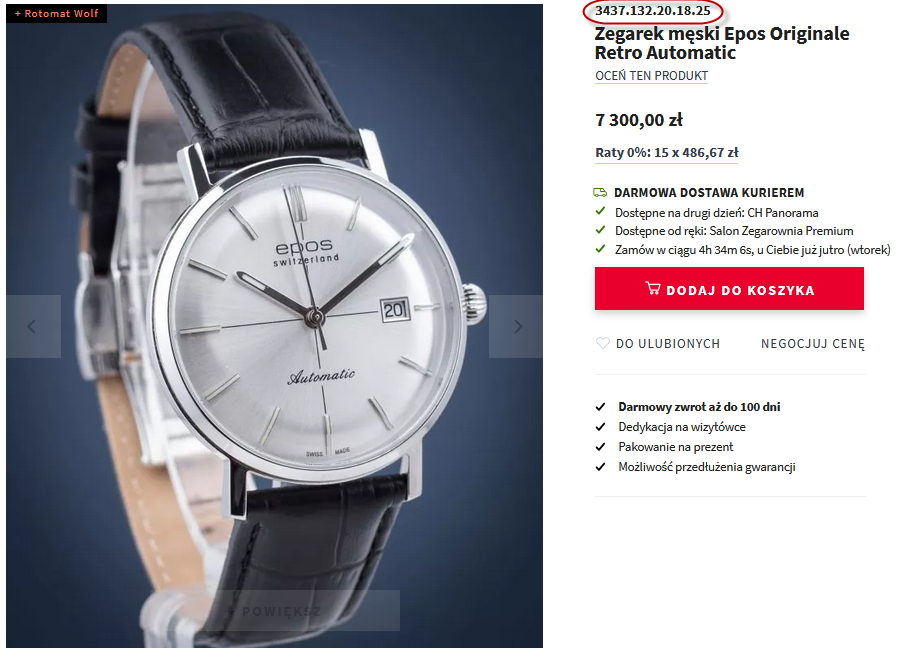Click checkmark beside Darmowy zwrot aż do 100 dni
Screen dimensions: 904x662
coord(600,407)
